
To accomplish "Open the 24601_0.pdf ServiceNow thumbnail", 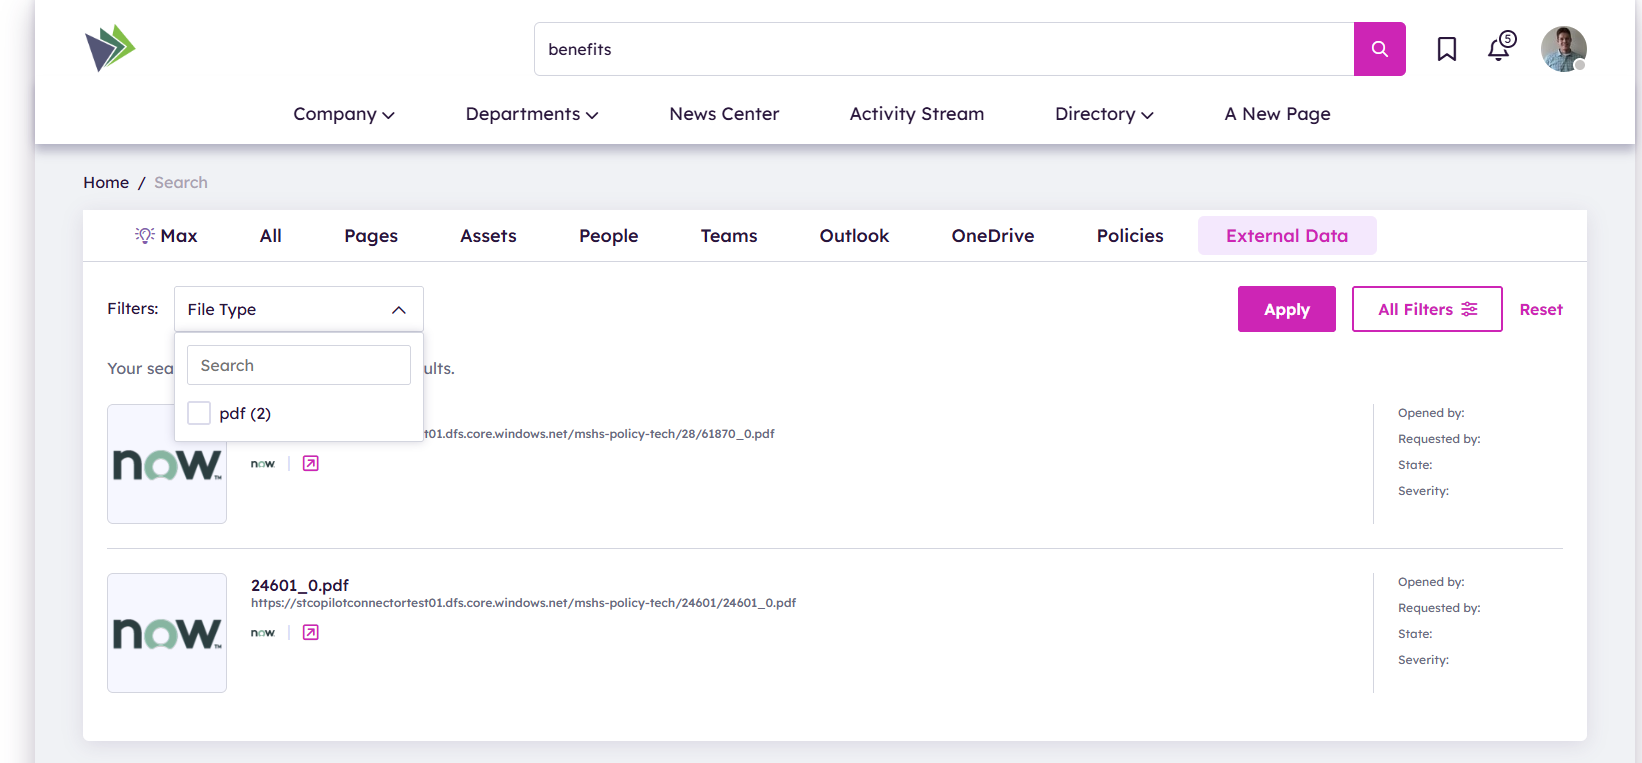I will pyautogui.click(x=167, y=633).
